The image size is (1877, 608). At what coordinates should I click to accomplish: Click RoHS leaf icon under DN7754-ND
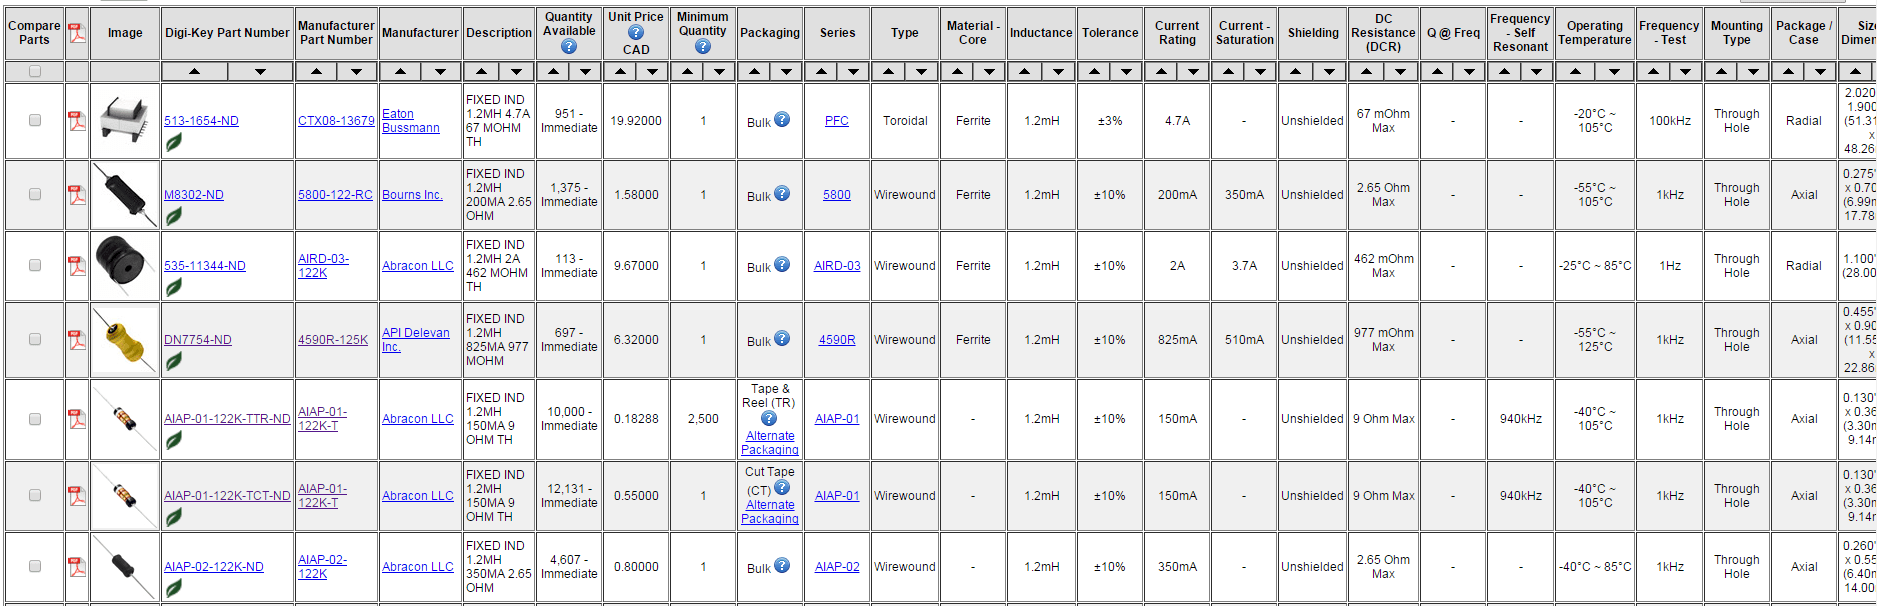(x=174, y=361)
